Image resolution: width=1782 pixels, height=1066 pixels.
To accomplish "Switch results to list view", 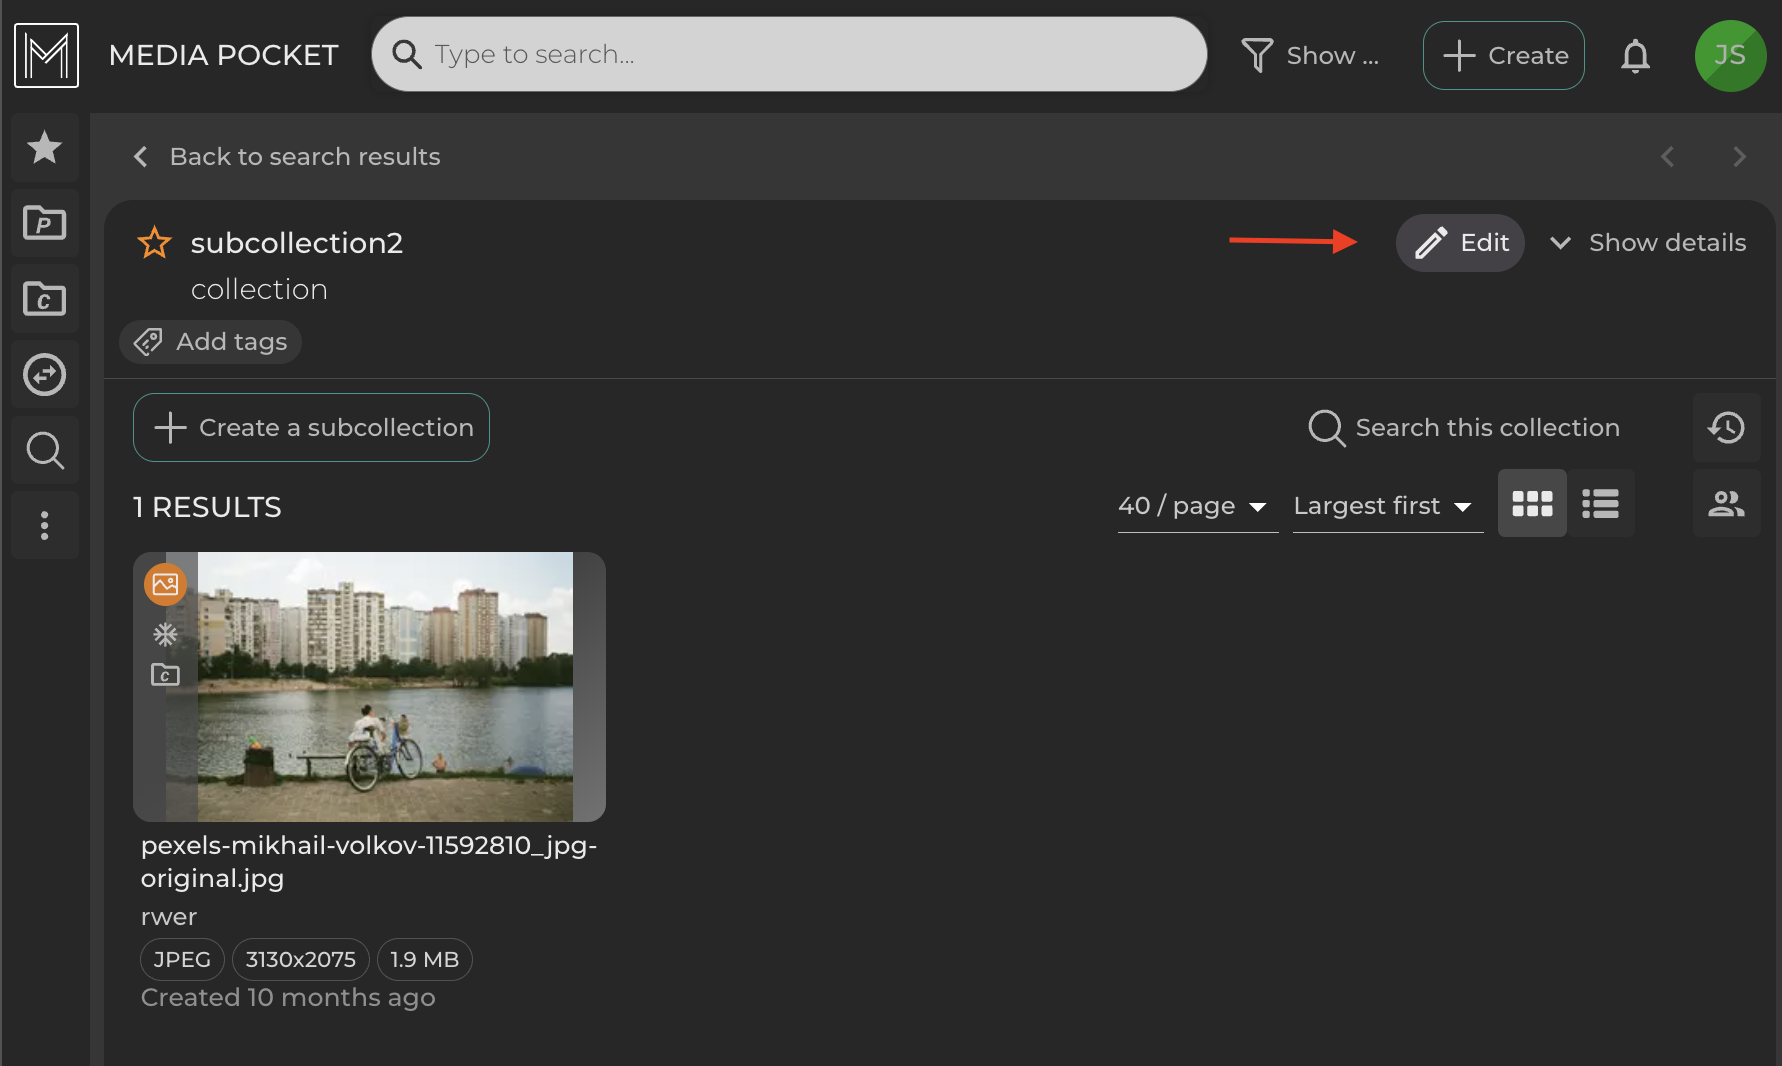I will click(1600, 503).
